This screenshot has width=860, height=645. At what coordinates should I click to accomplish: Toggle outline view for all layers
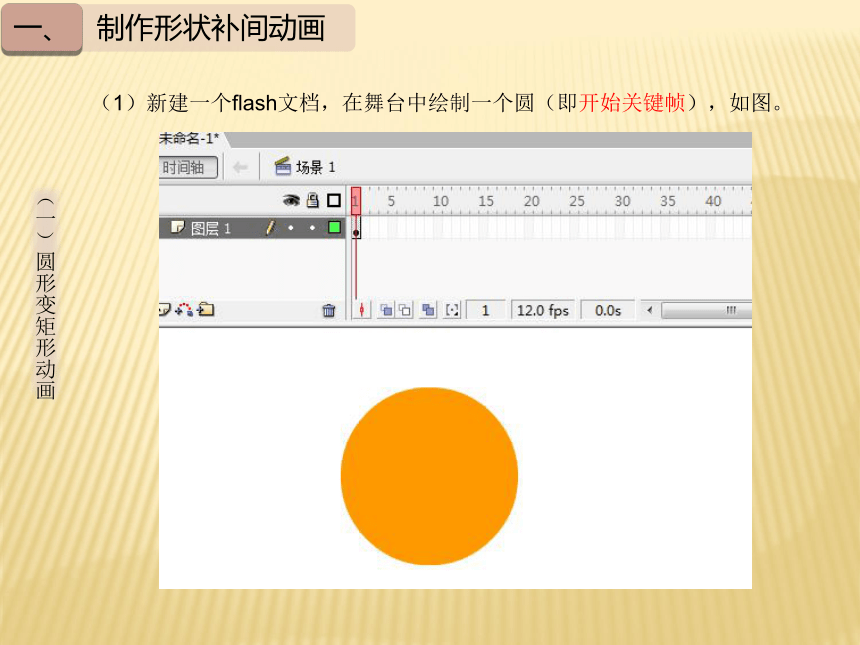(x=333, y=200)
